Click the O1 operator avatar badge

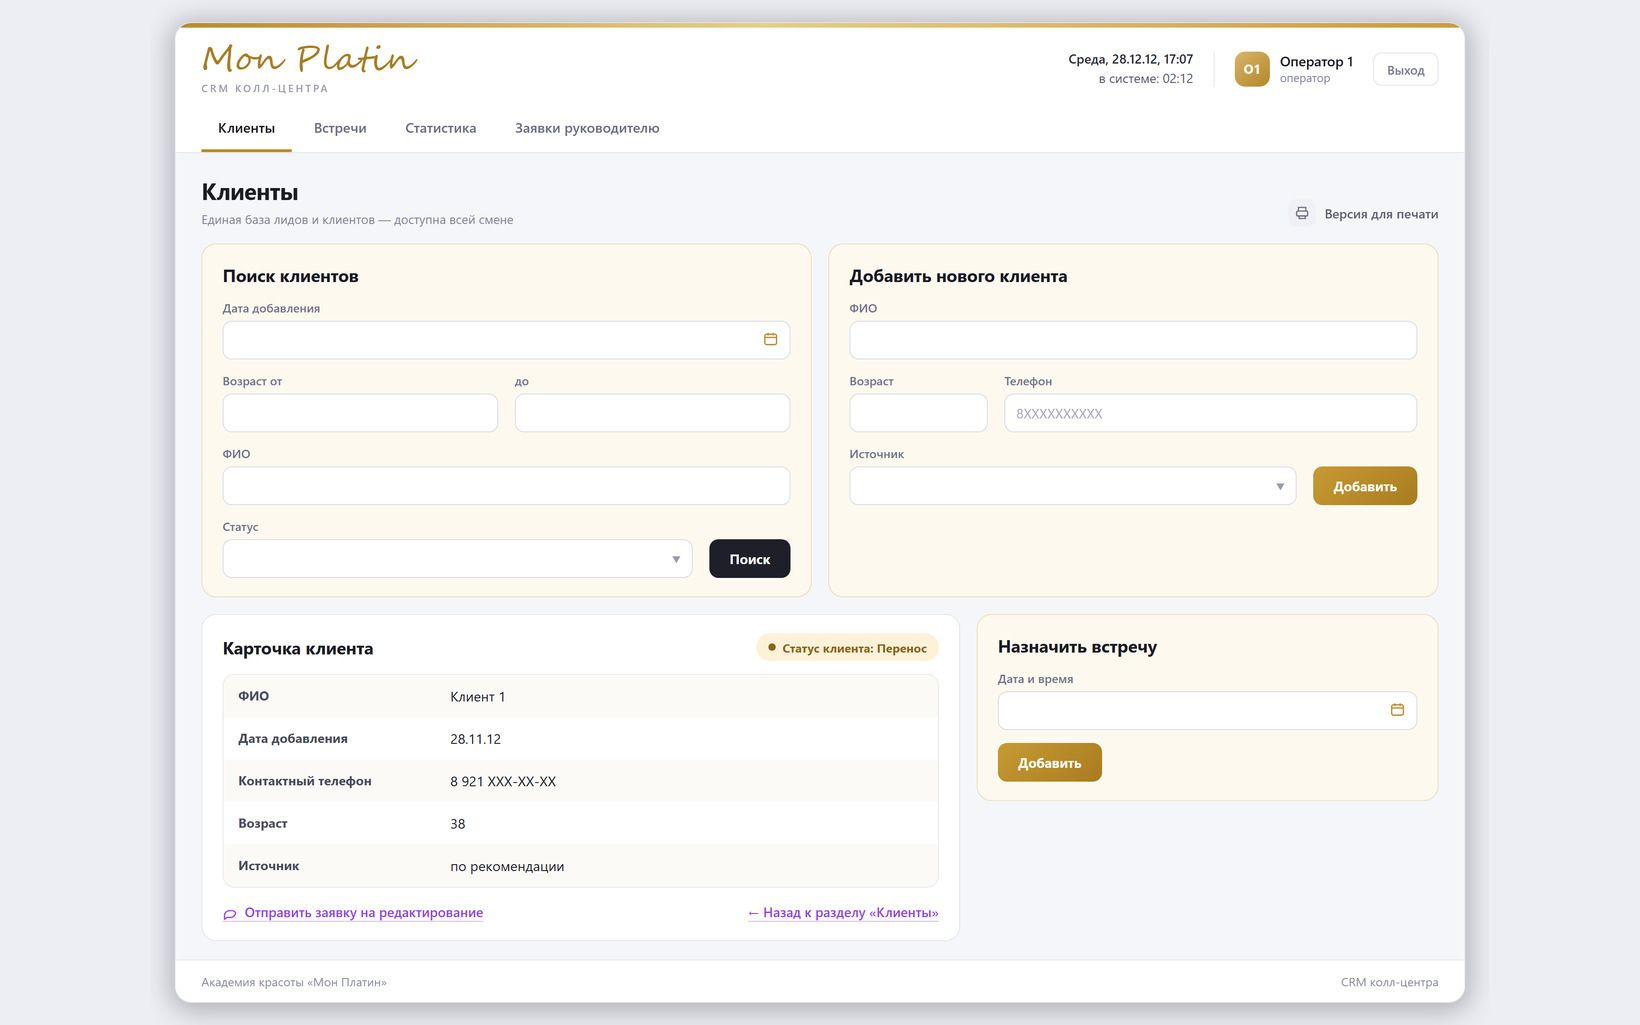coord(1251,69)
